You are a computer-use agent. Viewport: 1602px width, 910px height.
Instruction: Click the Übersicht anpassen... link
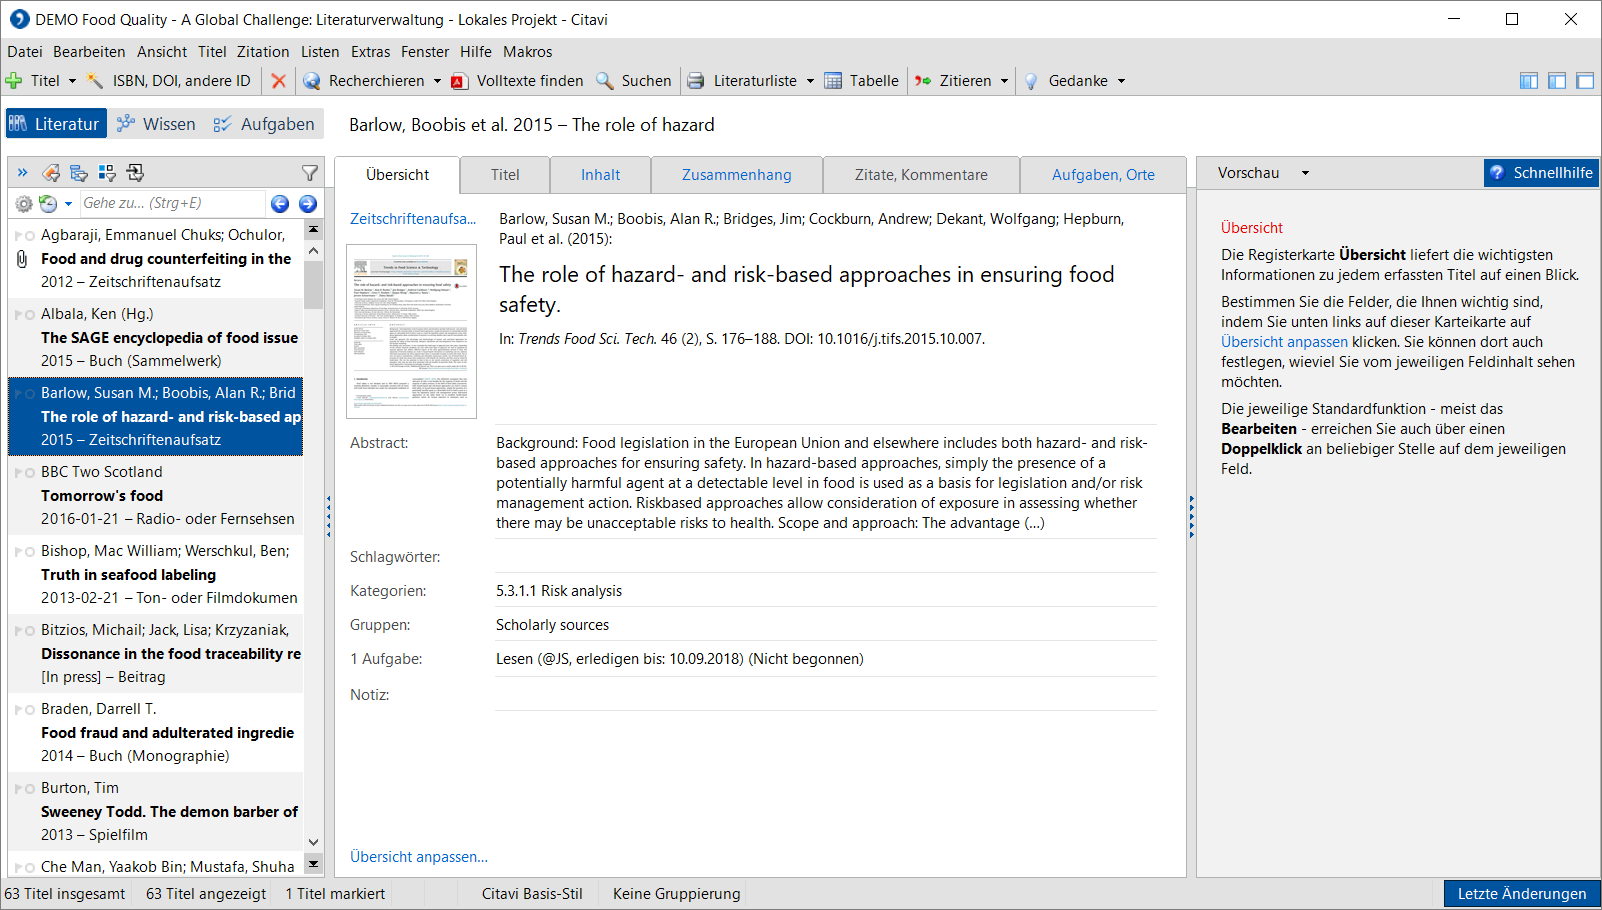[419, 857]
